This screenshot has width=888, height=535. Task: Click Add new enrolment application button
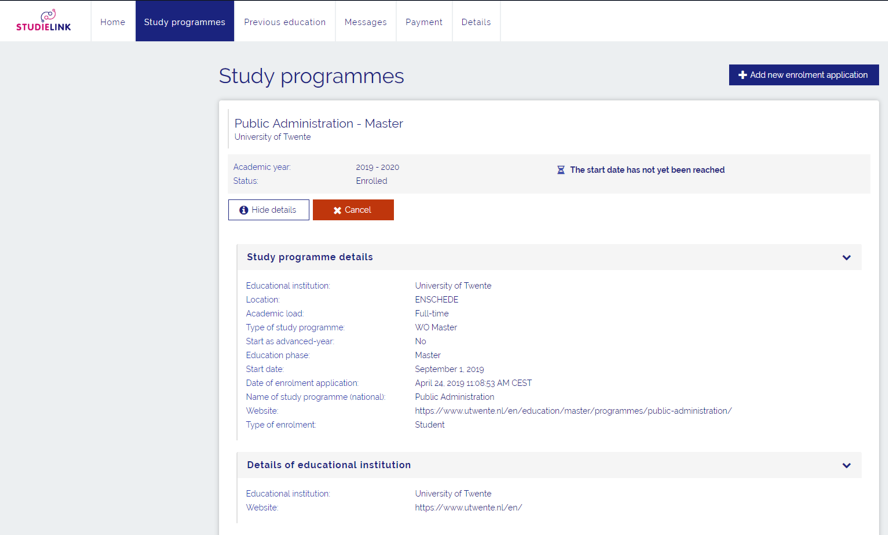tap(804, 75)
